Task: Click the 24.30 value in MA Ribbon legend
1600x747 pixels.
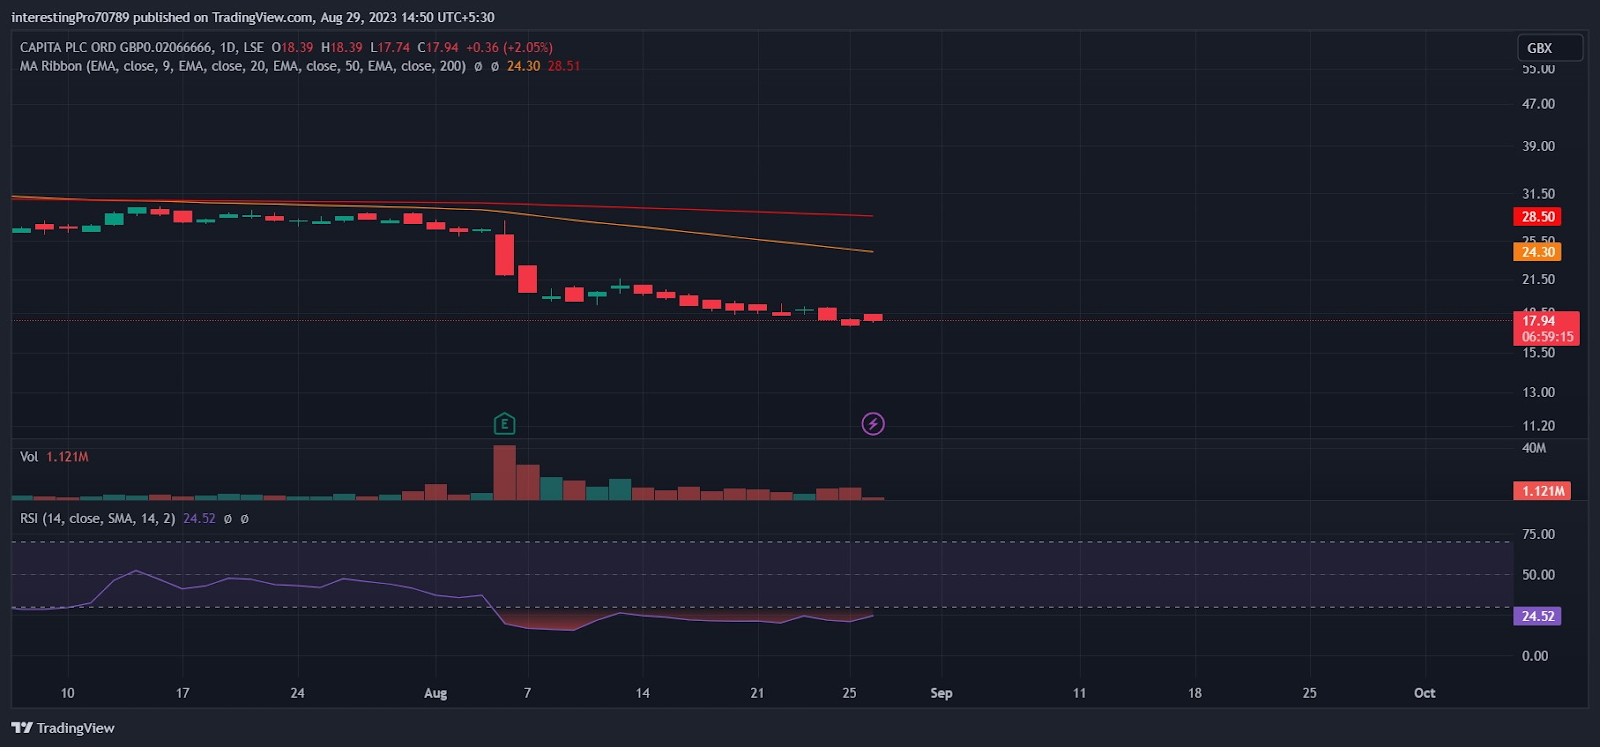Action: 523,66
